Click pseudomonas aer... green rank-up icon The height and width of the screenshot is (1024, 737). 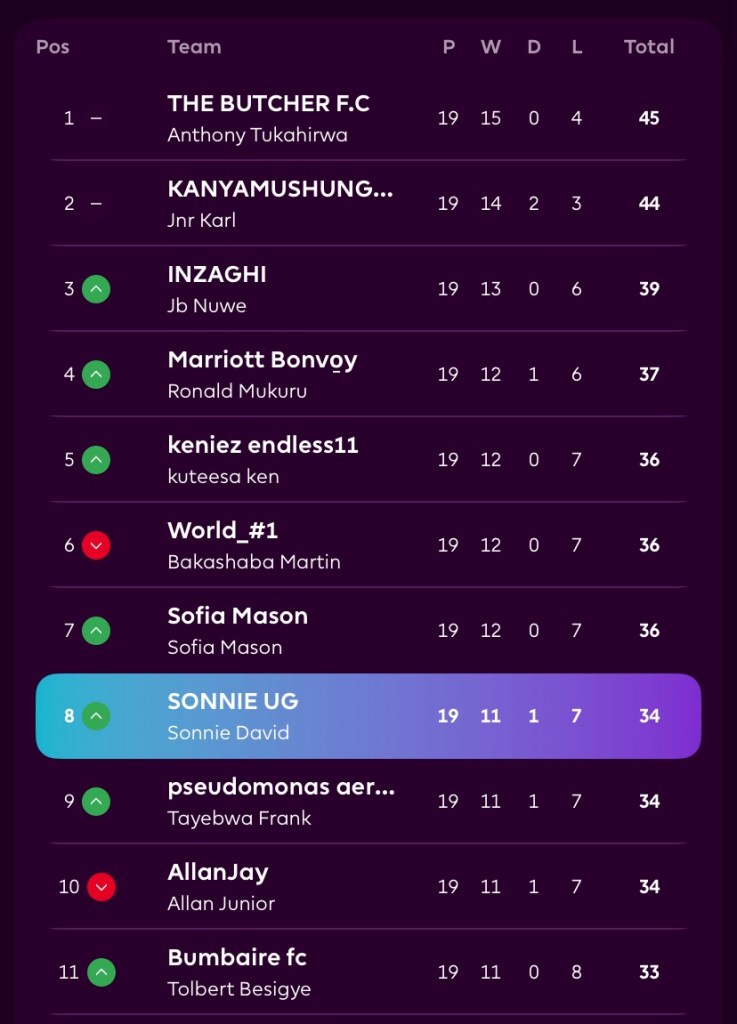pos(96,802)
